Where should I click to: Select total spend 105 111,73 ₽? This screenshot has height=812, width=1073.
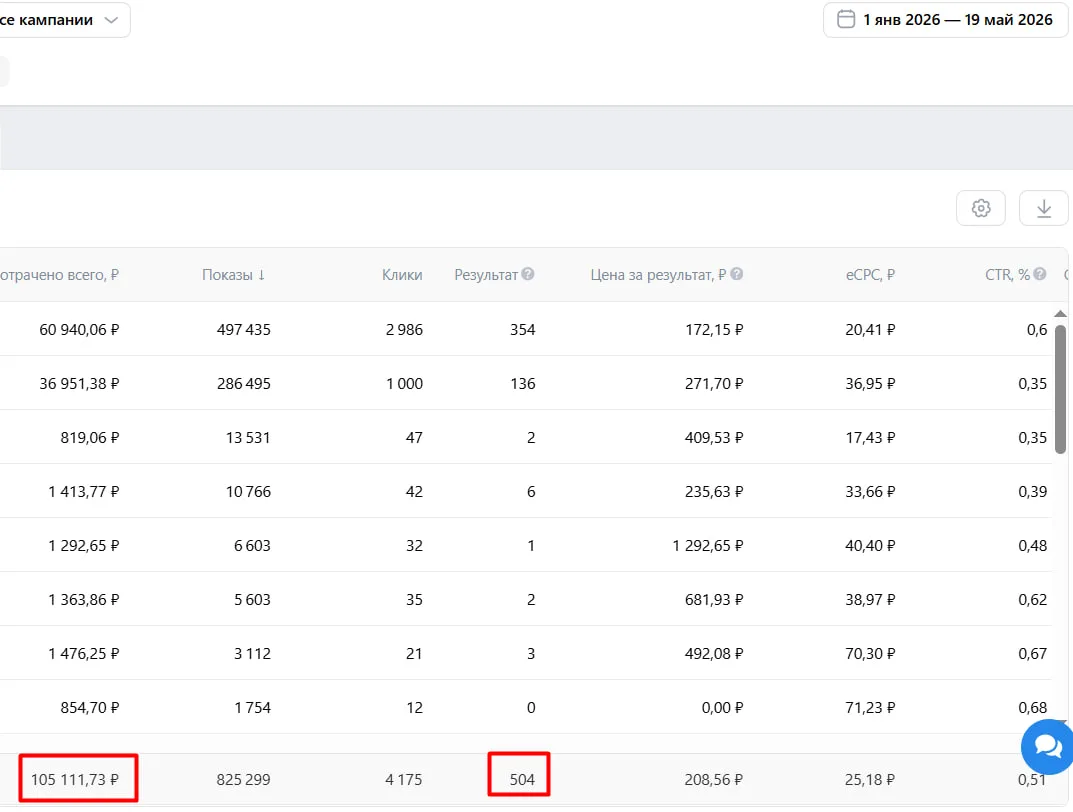point(75,780)
